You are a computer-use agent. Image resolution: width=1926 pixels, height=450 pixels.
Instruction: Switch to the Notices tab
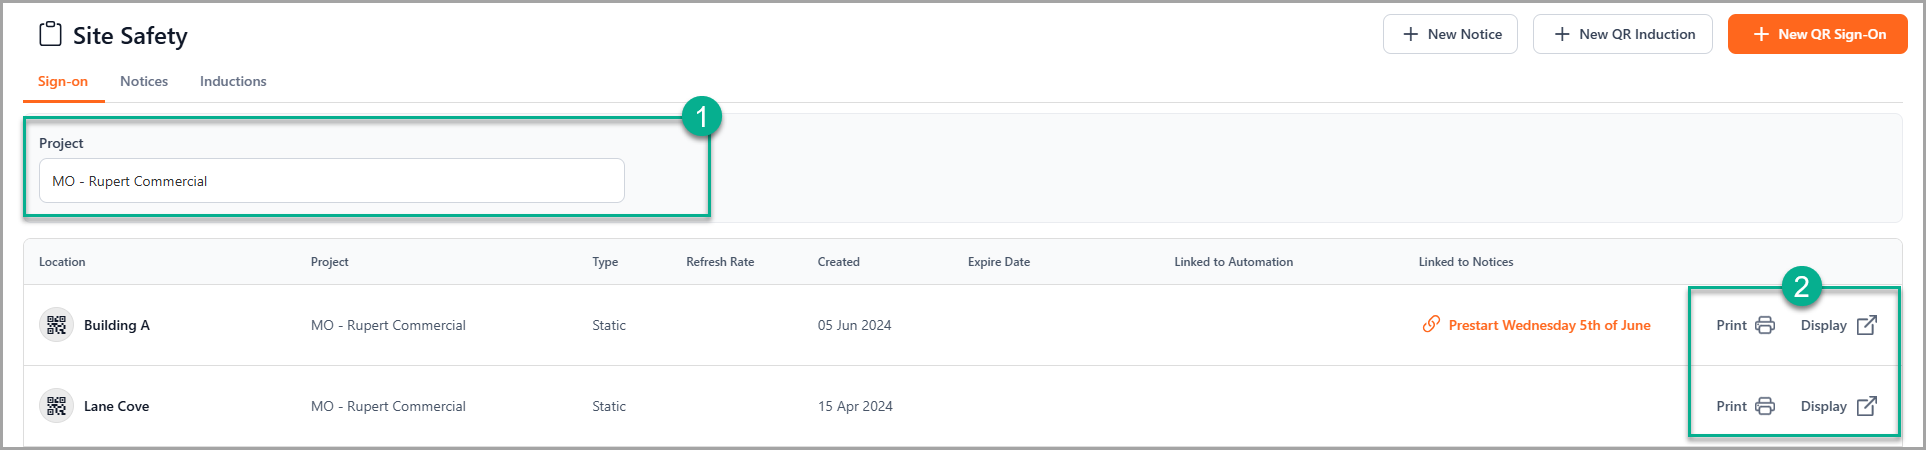click(144, 81)
